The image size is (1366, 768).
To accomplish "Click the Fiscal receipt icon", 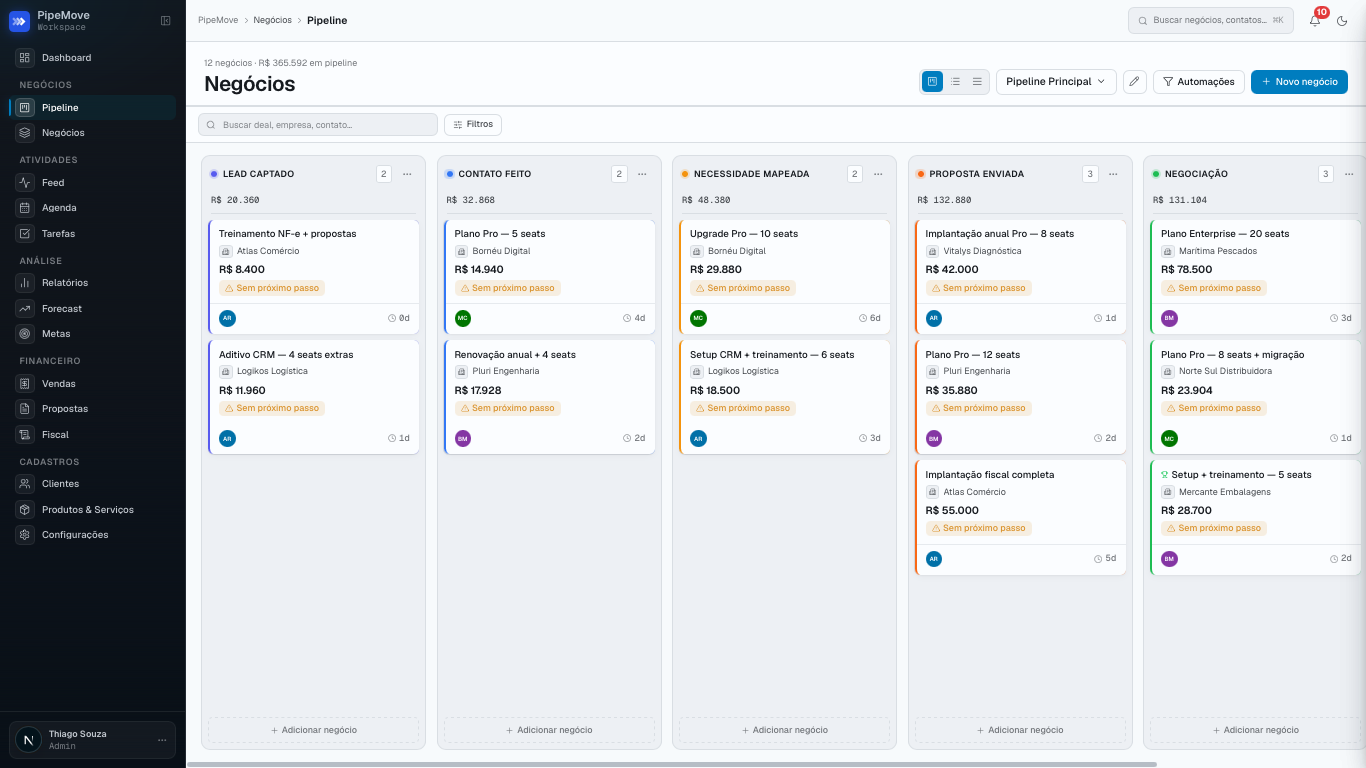I will [25, 435].
